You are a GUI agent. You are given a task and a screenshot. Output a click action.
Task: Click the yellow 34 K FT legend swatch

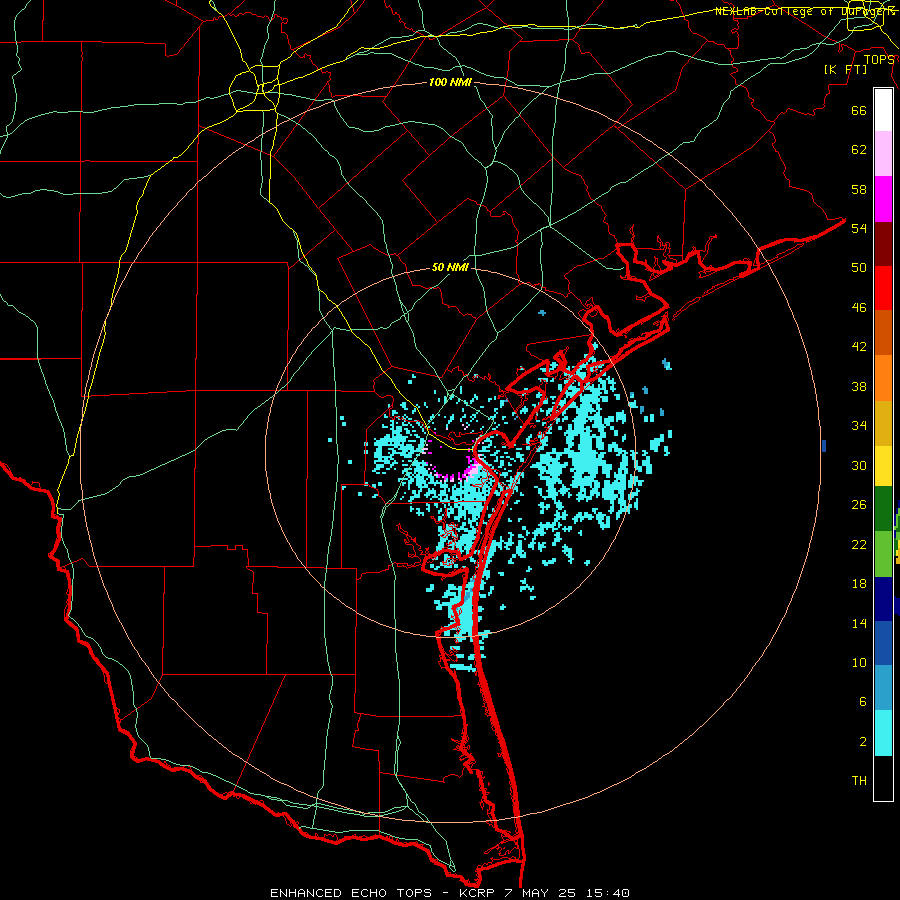[x=883, y=466]
